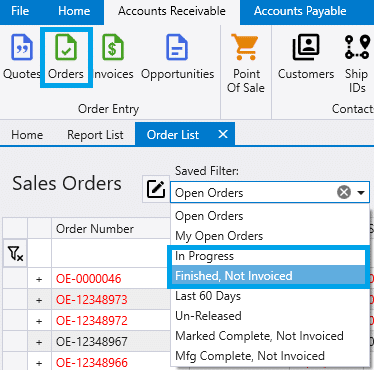Viewport: 374px width, 370px height.
Task: Choose Marked Complete, Not Invoiced option
Action: pyautogui.click(x=270, y=336)
